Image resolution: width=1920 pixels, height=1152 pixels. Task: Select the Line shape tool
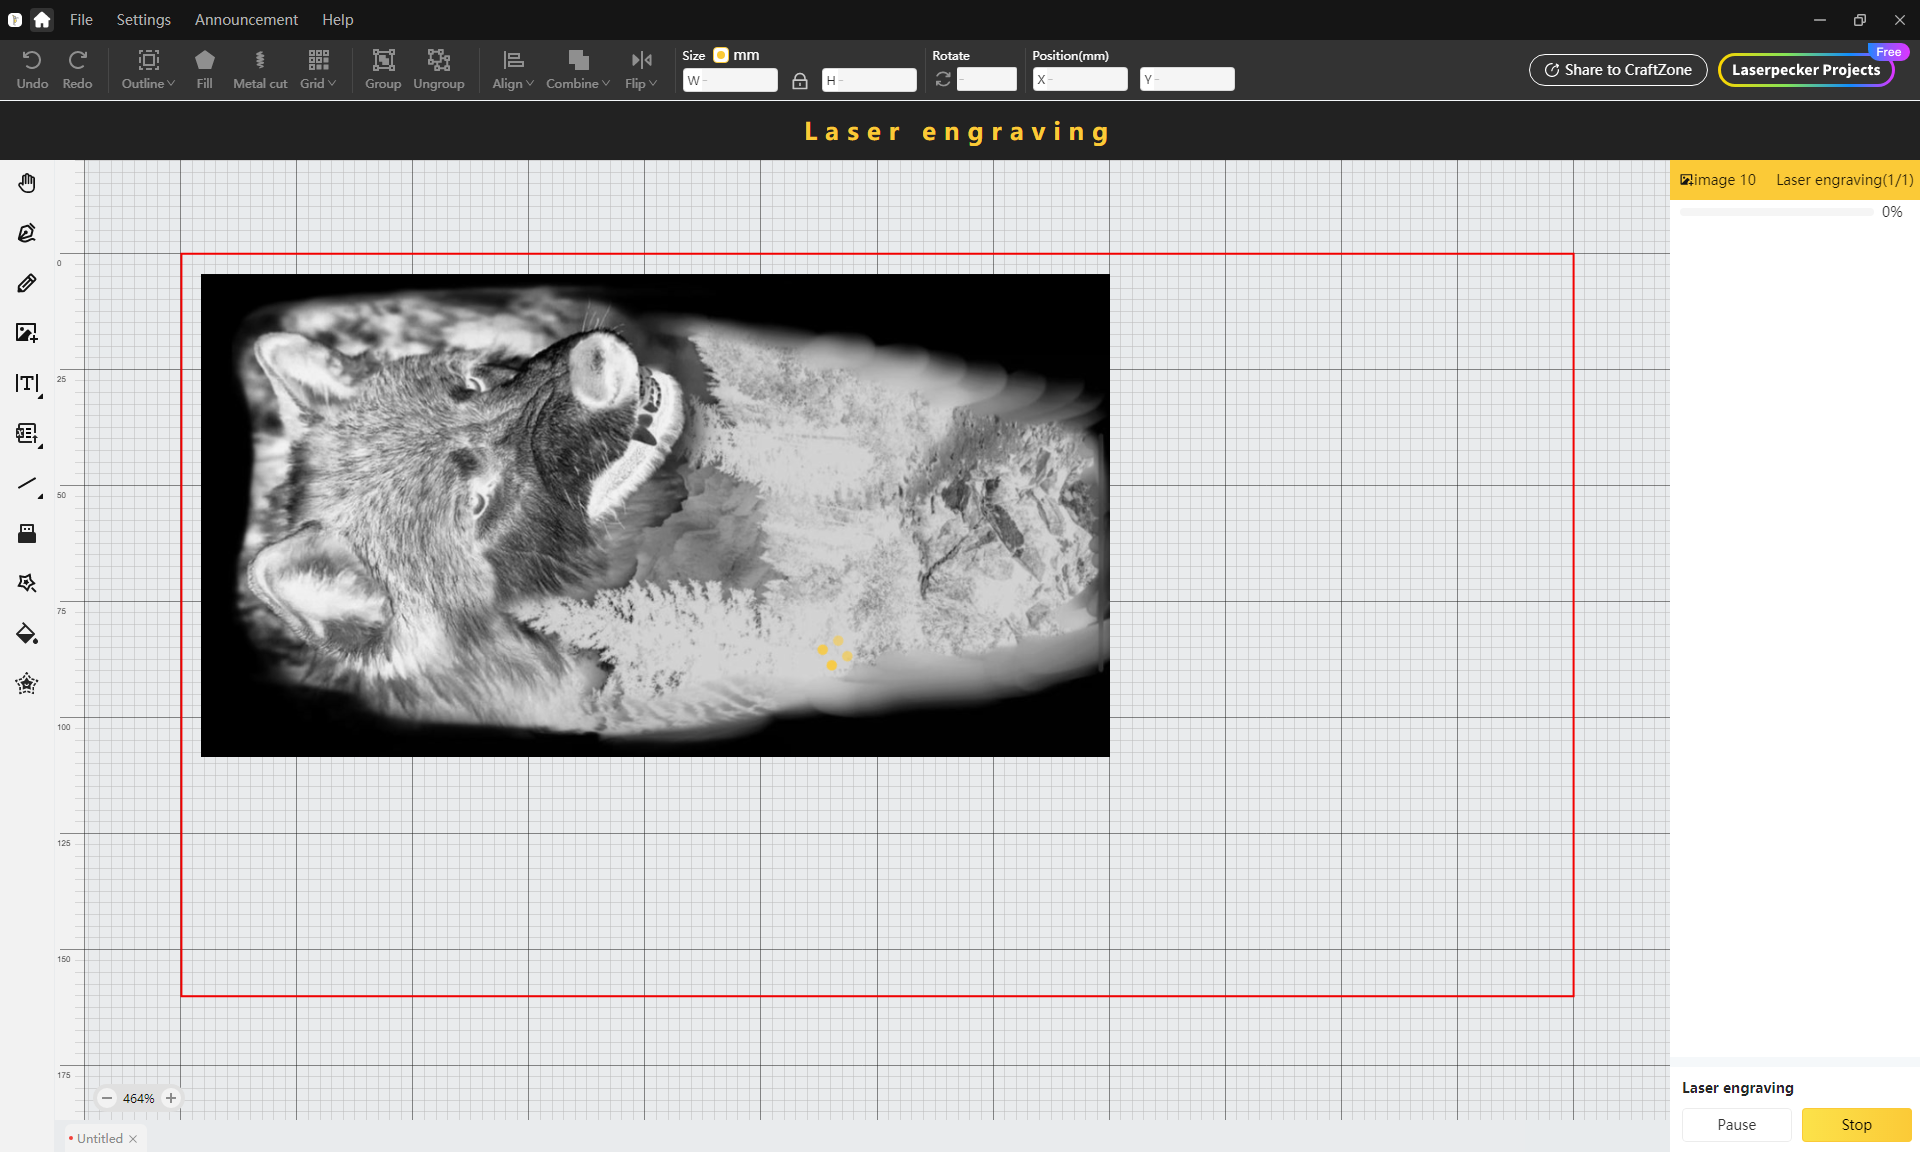(x=27, y=484)
